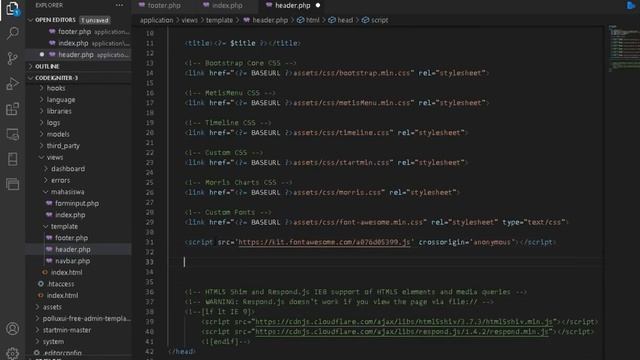Open forminput.php in the file tree
Image resolution: width=640 pixels, height=360 pixels.
tap(77, 203)
